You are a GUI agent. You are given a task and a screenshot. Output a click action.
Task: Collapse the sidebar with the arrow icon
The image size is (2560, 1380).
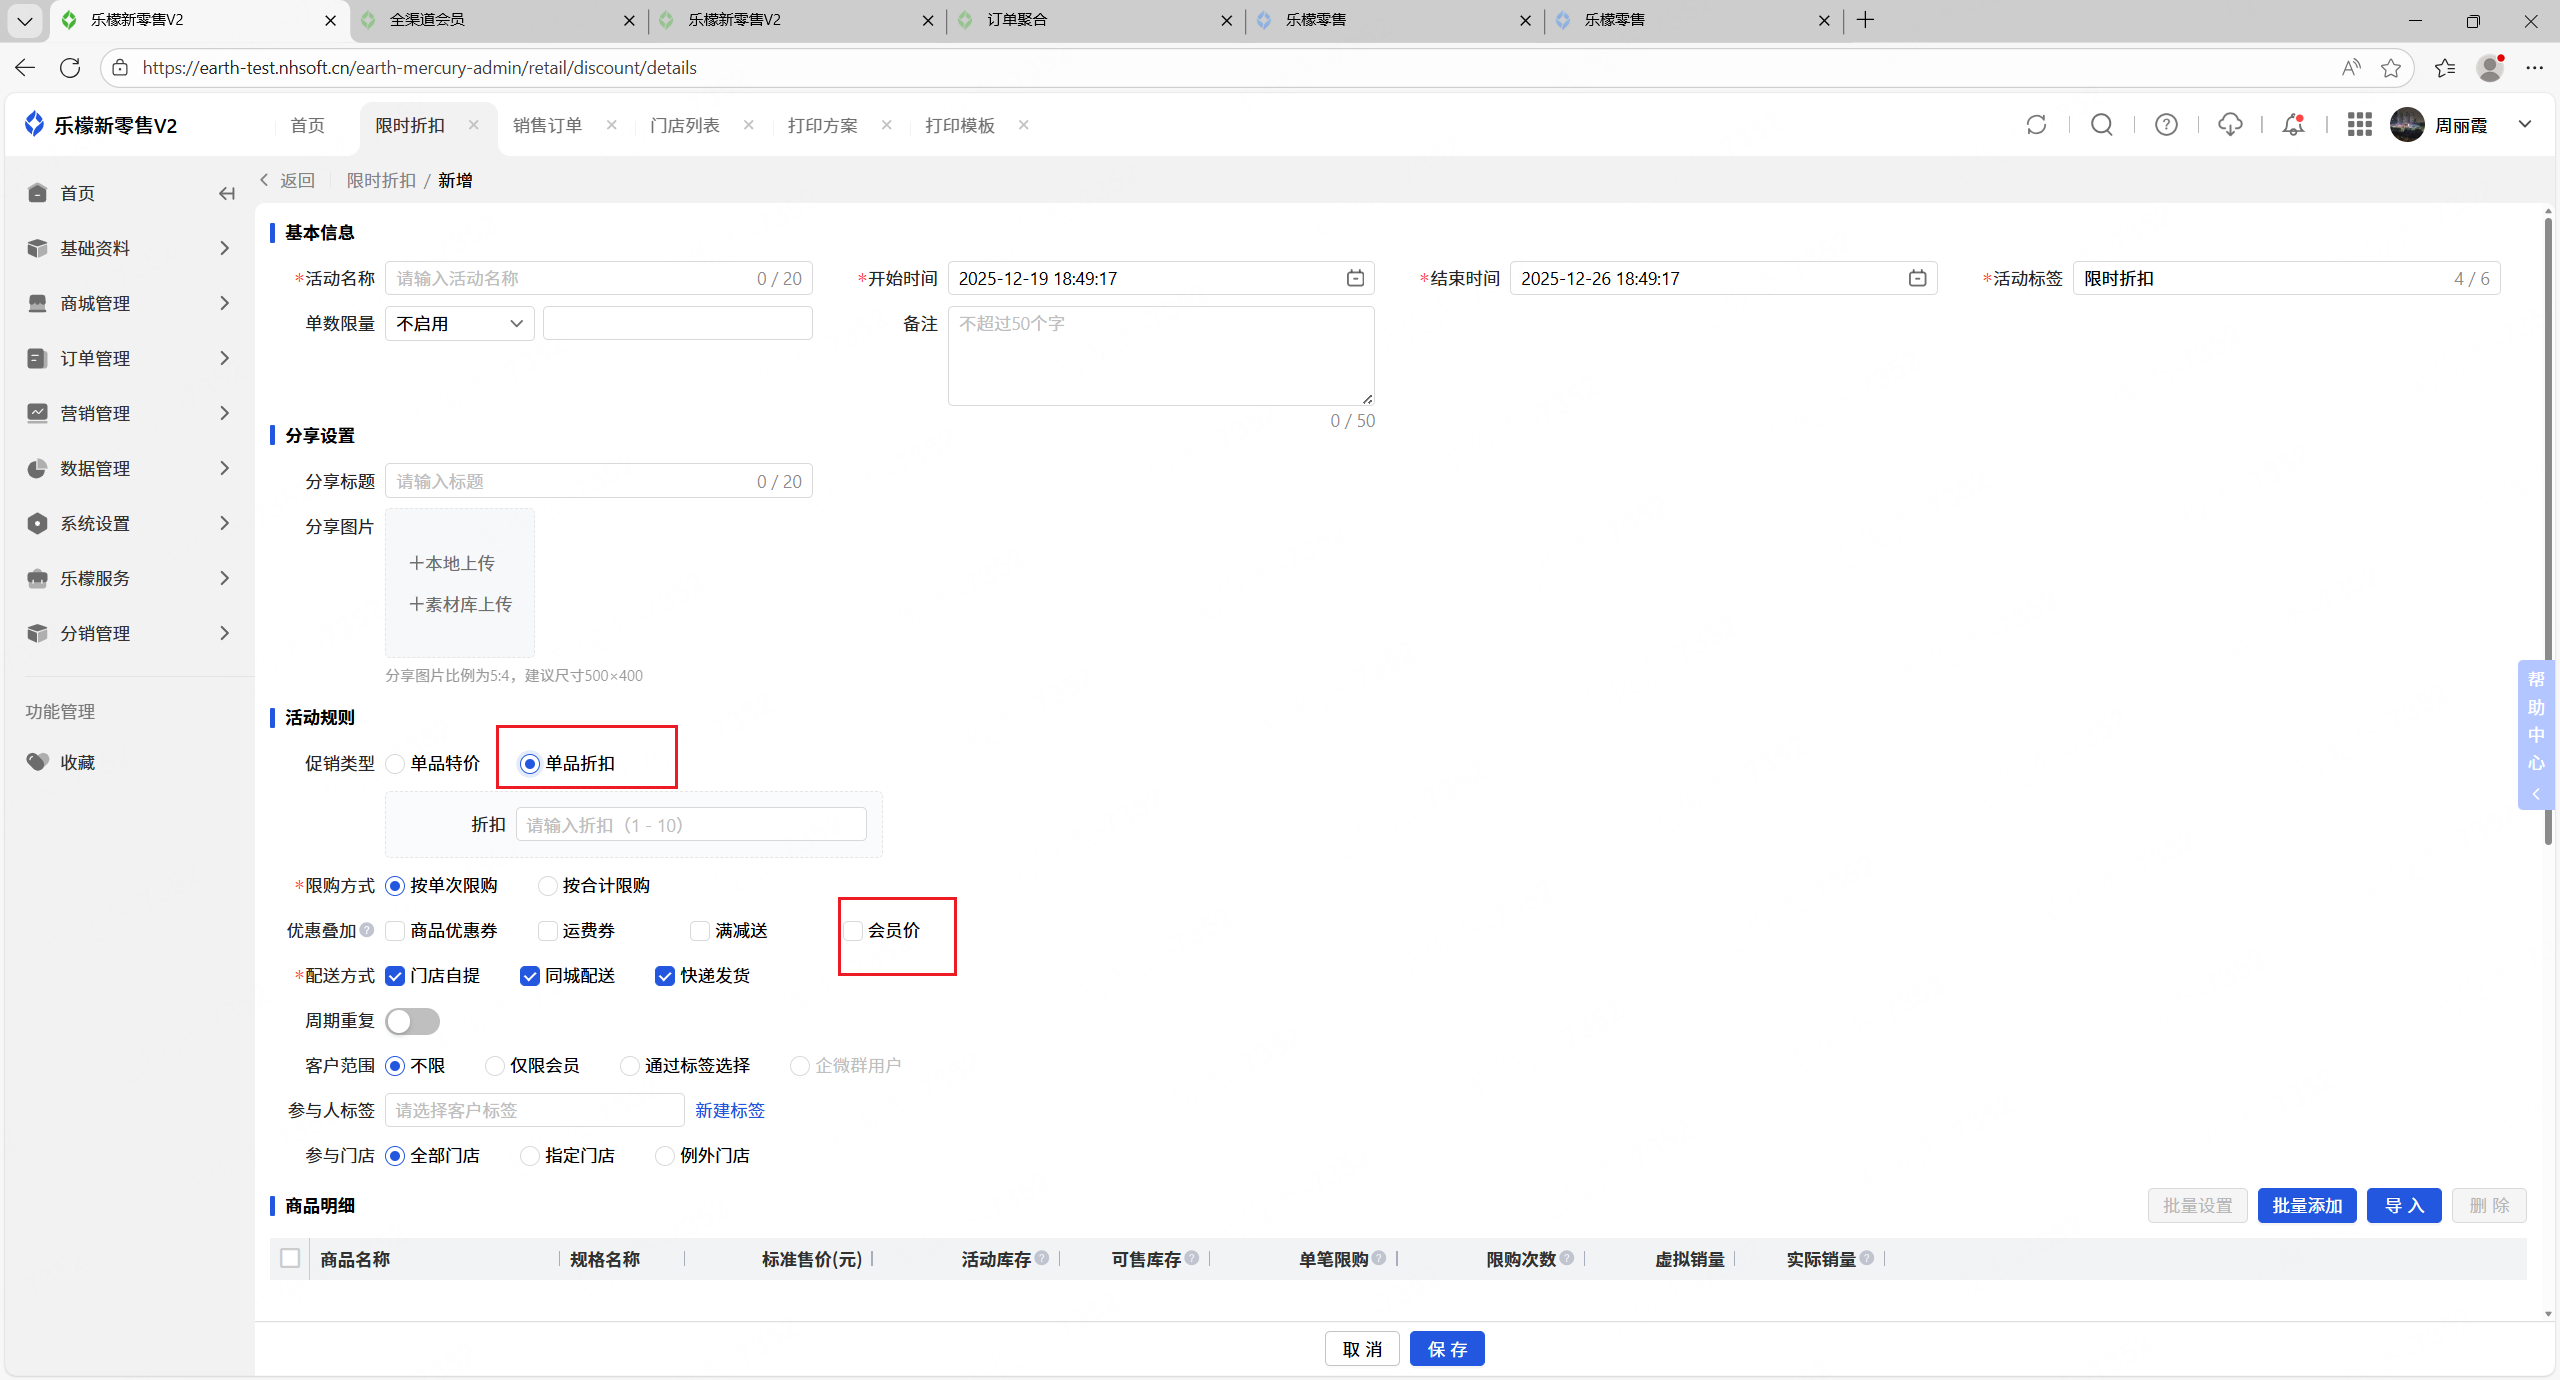[227, 194]
